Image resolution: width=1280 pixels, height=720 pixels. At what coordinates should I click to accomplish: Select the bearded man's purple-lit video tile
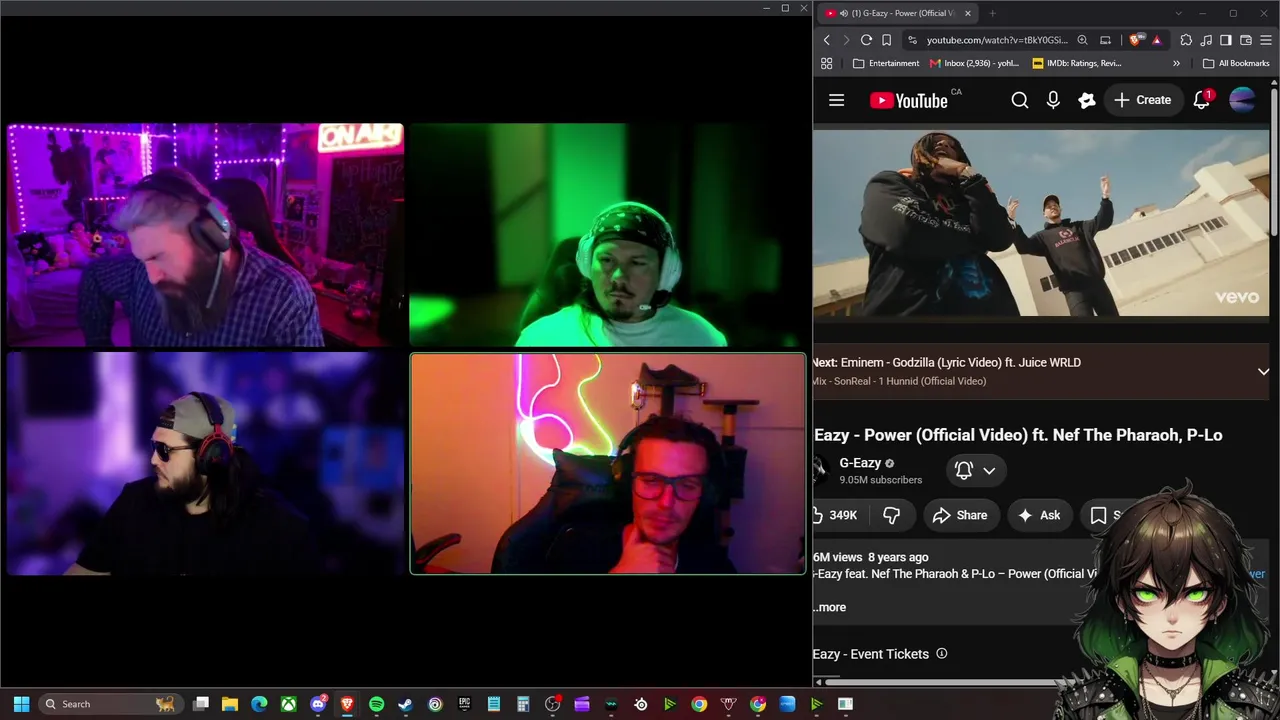pos(205,235)
